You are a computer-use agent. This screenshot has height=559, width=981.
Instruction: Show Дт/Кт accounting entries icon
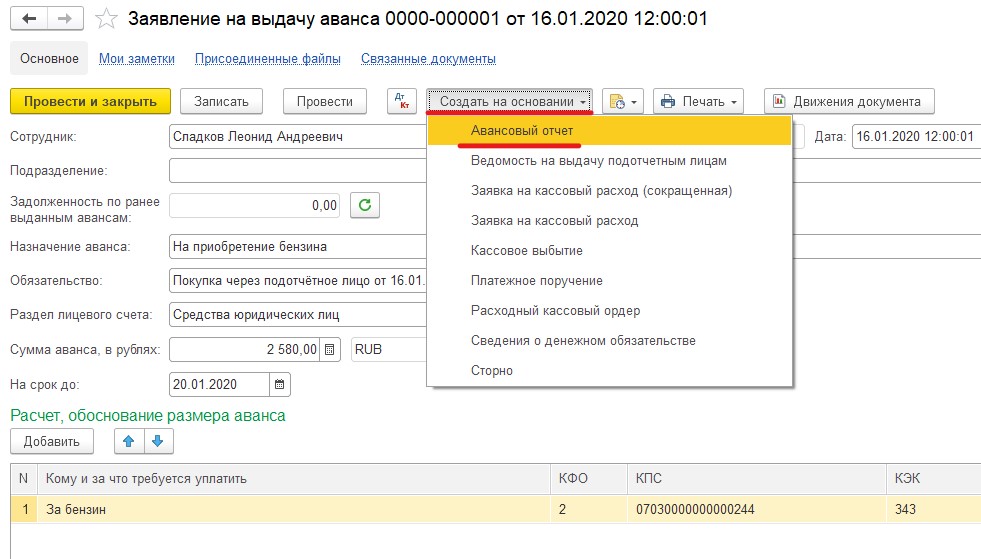(402, 101)
